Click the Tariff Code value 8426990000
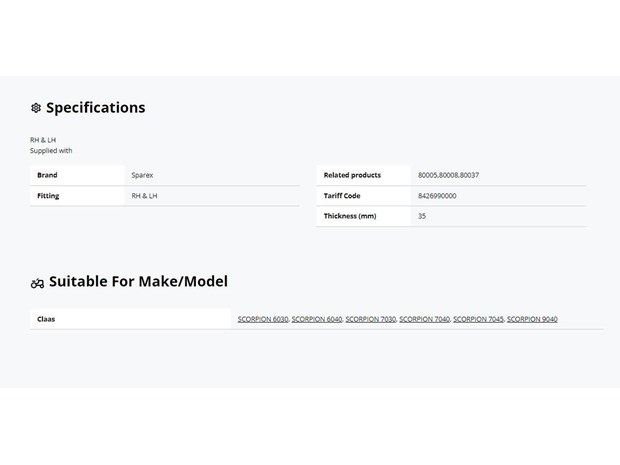Screen dimensions: 620x465 click(x=437, y=196)
